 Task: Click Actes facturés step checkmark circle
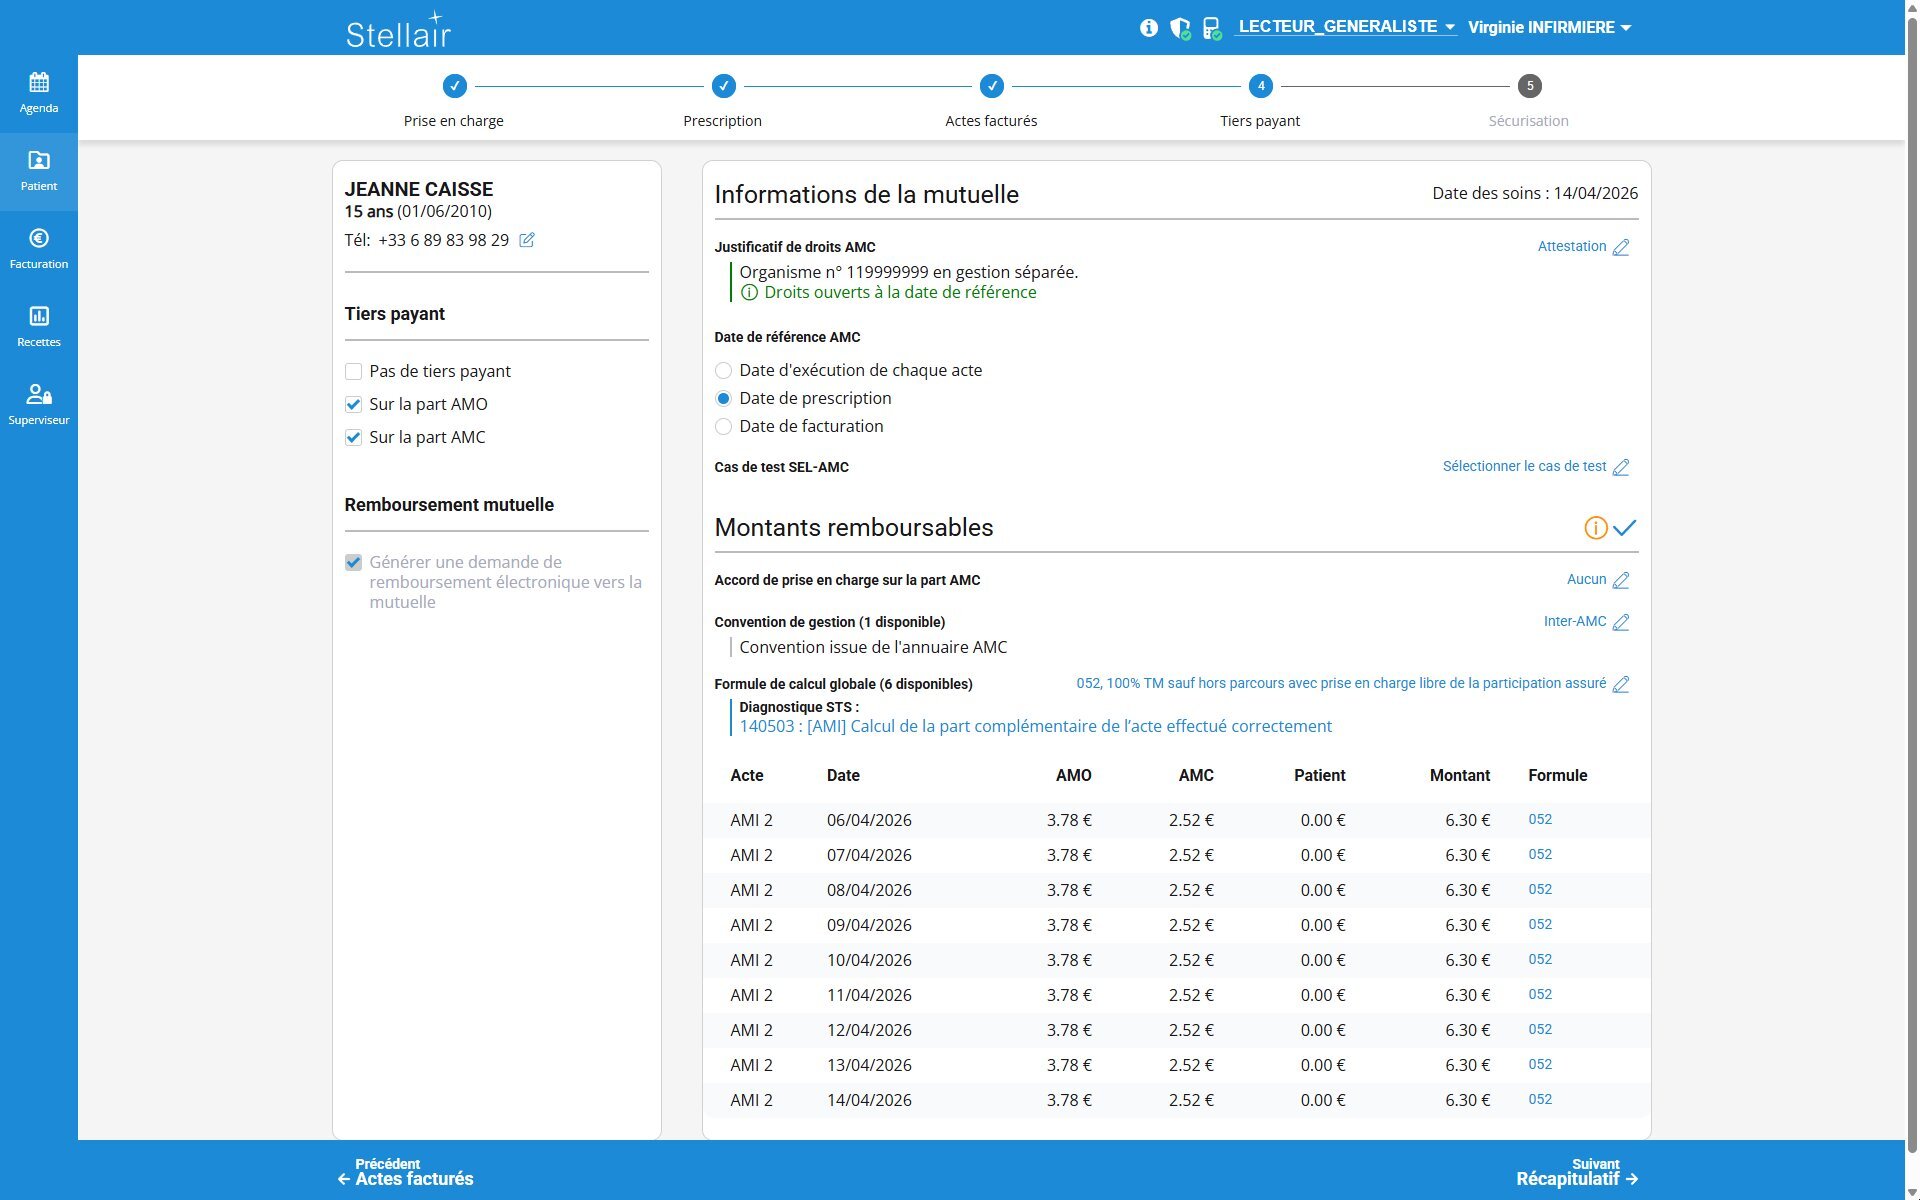tap(991, 86)
